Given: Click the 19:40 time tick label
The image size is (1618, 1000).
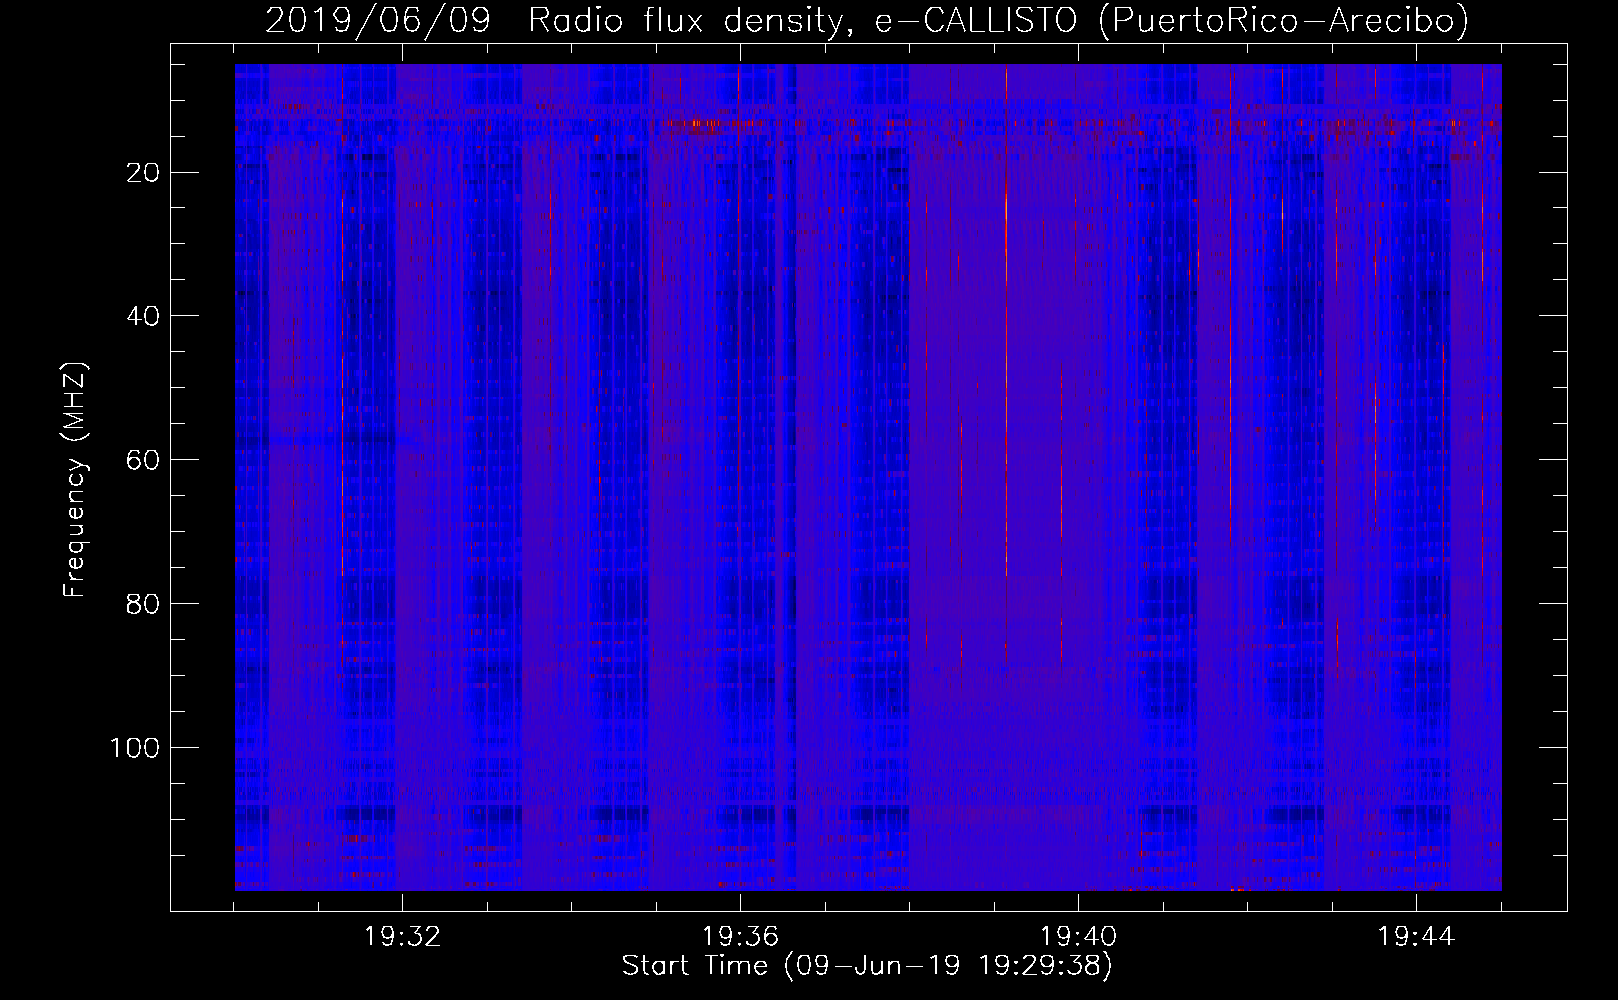Looking at the screenshot, I should (1078, 937).
